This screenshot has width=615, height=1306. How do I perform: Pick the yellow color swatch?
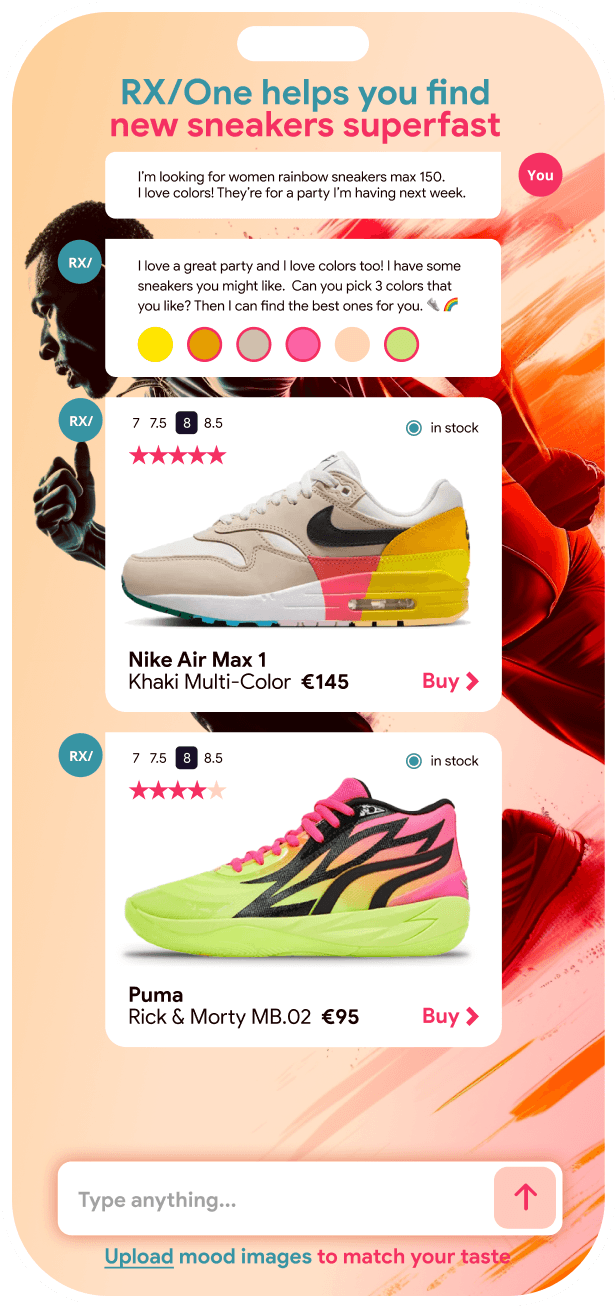pyautogui.click(x=155, y=345)
